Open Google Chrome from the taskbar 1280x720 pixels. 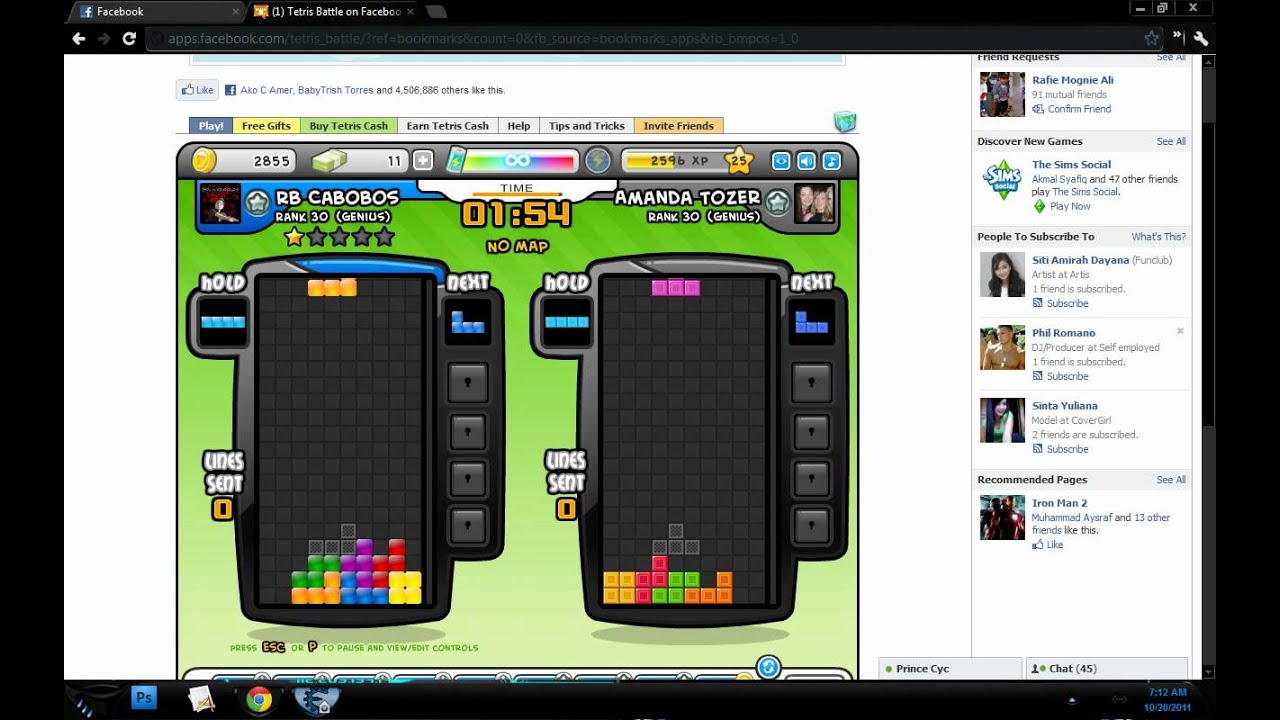[x=259, y=699]
